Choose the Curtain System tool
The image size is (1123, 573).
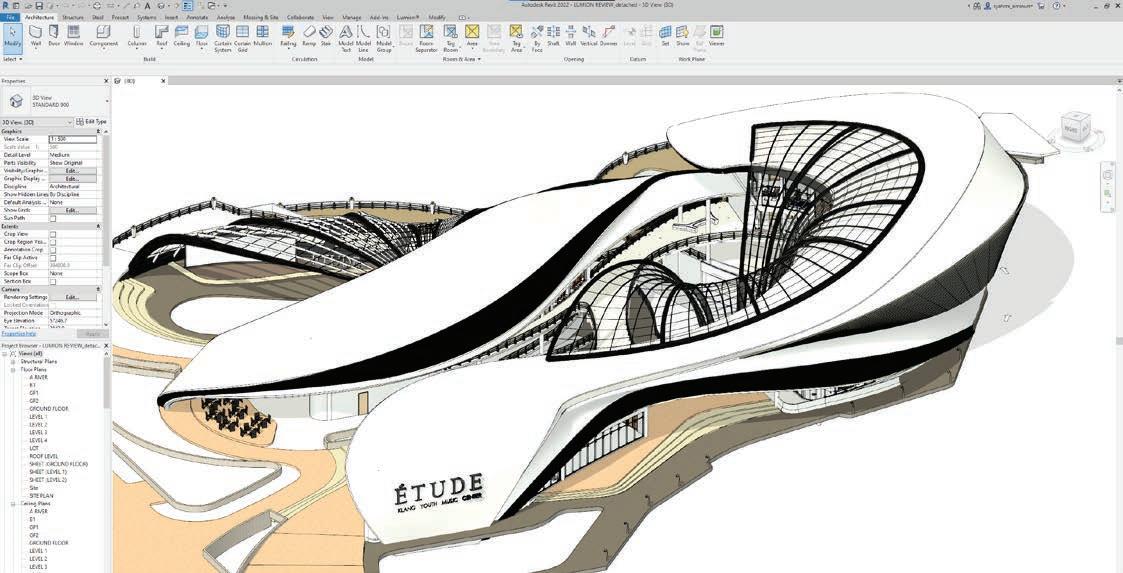(223, 39)
